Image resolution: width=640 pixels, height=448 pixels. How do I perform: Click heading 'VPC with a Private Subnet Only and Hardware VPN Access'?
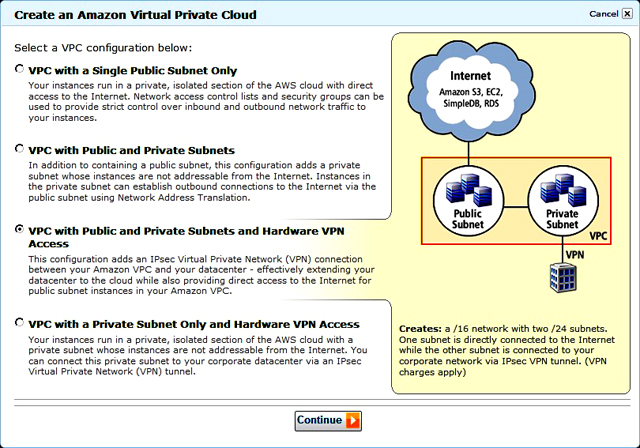[x=194, y=325]
